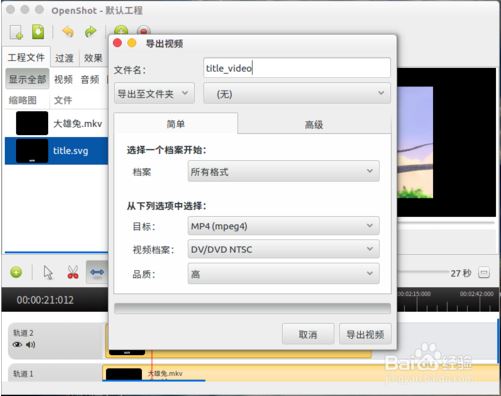The width and height of the screenshot is (501, 396).
Task: Open the 档案 所有格式 dropdown
Action: click(x=283, y=171)
